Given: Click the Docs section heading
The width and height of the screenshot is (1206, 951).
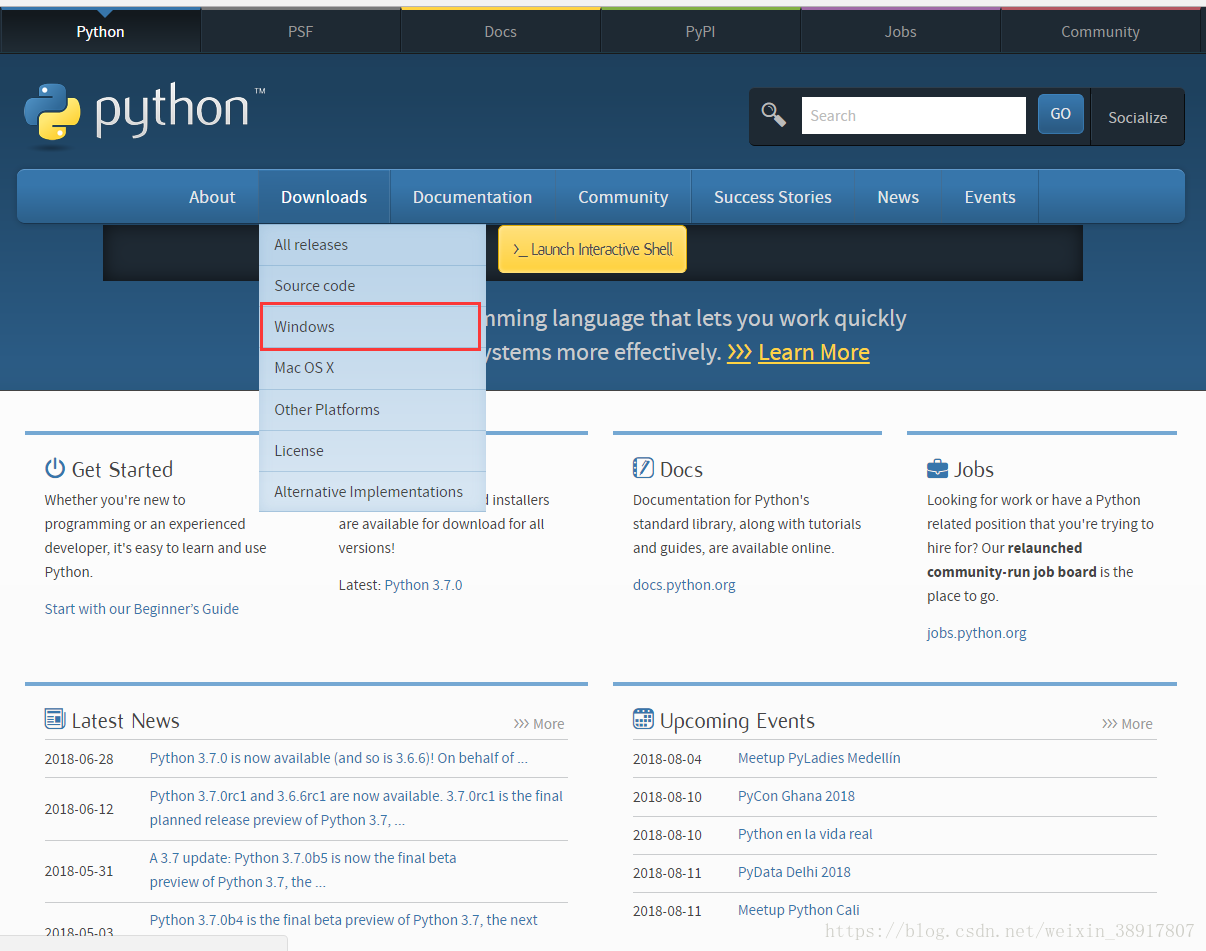Looking at the screenshot, I should coord(681,469).
